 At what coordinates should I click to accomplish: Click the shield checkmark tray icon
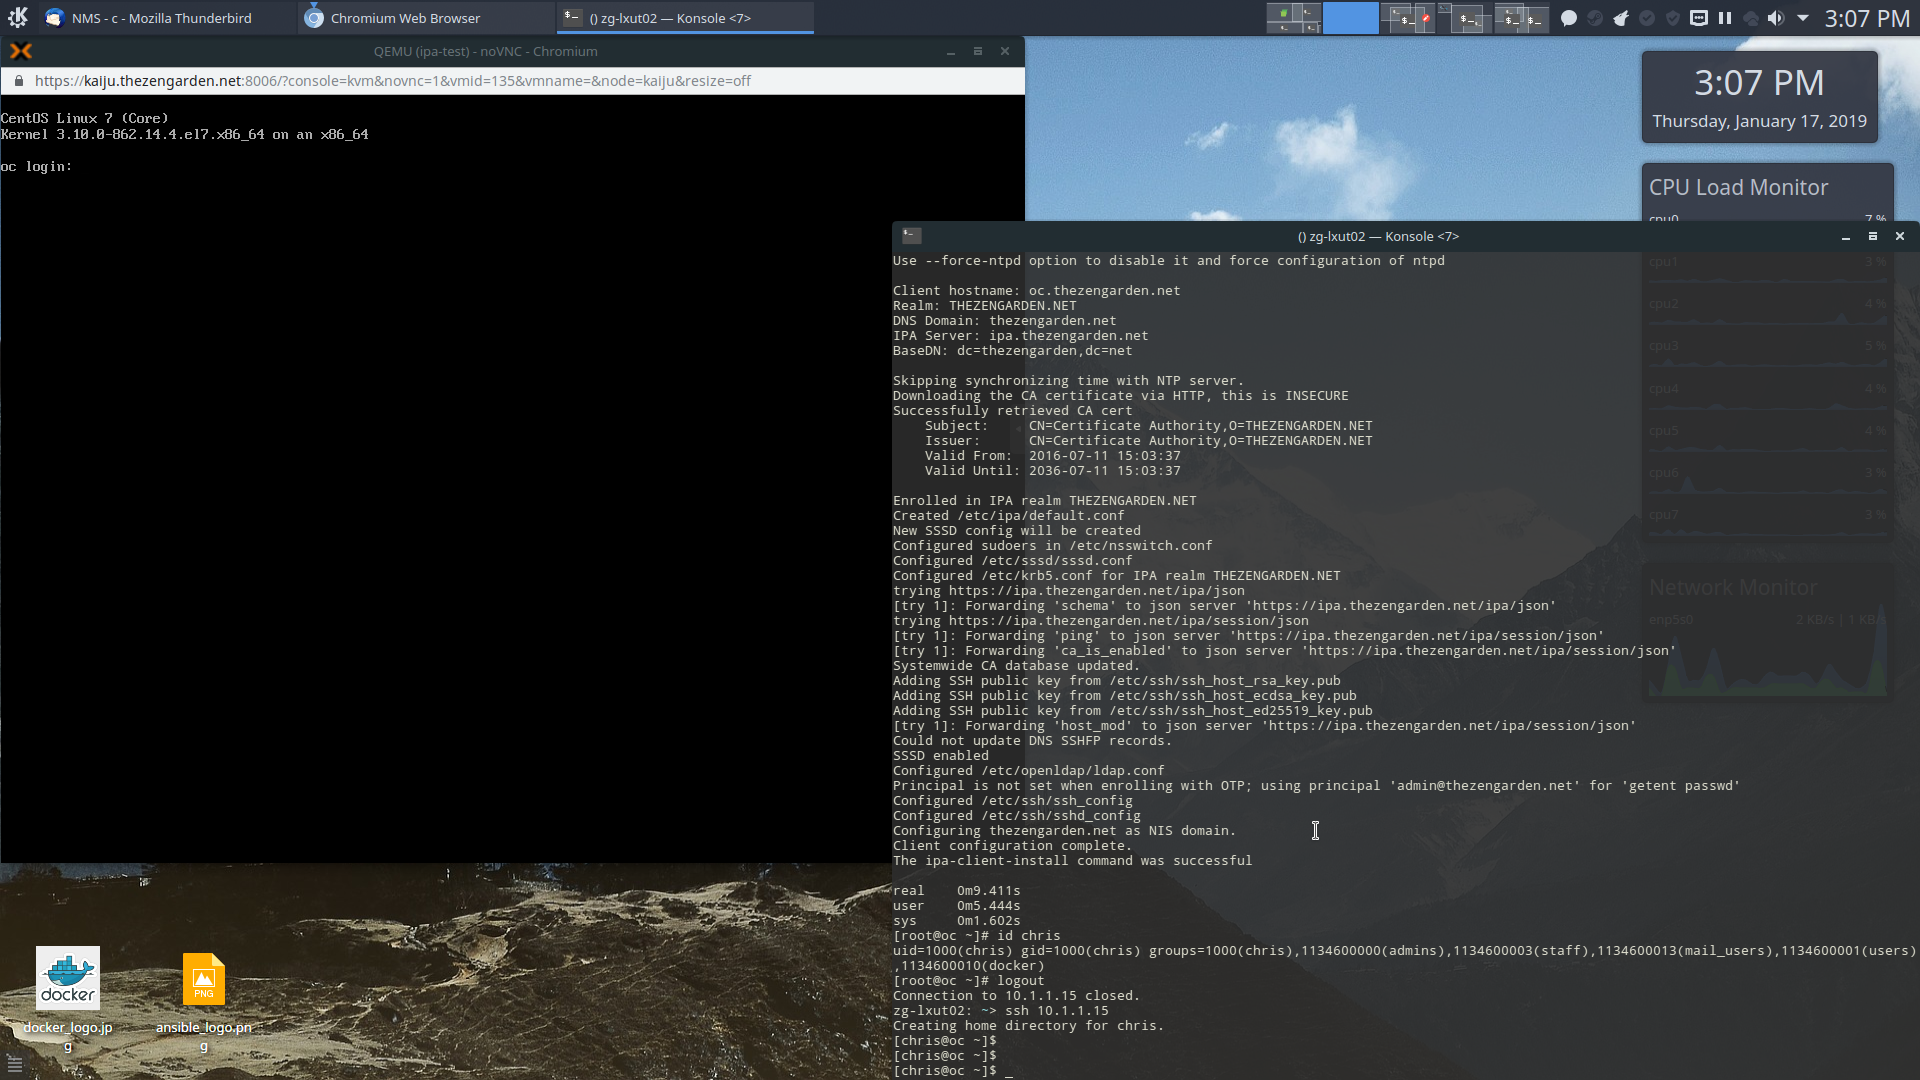[x=1673, y=18]
